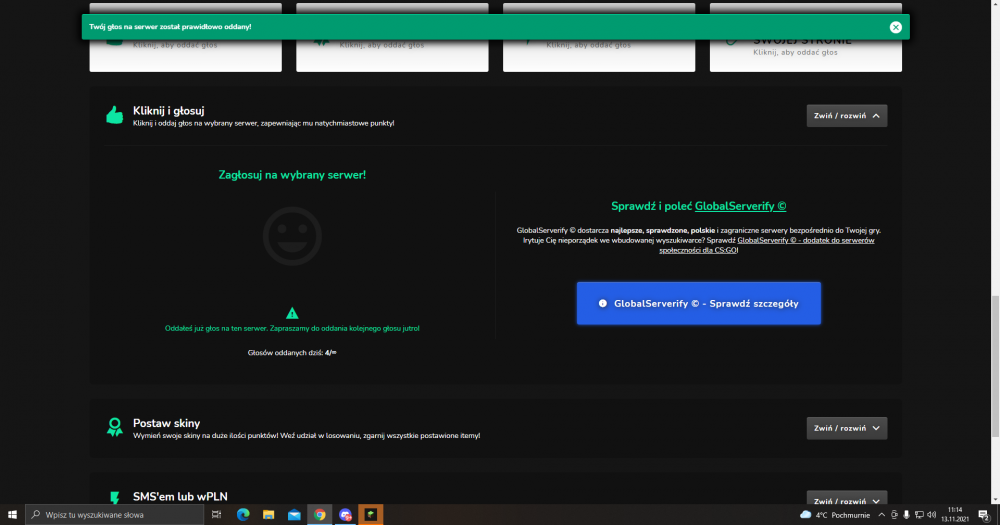Screen dimensions: 1000x525
Task: Collapse the Kliknij i głosuj section
Action: click(846, 115)
